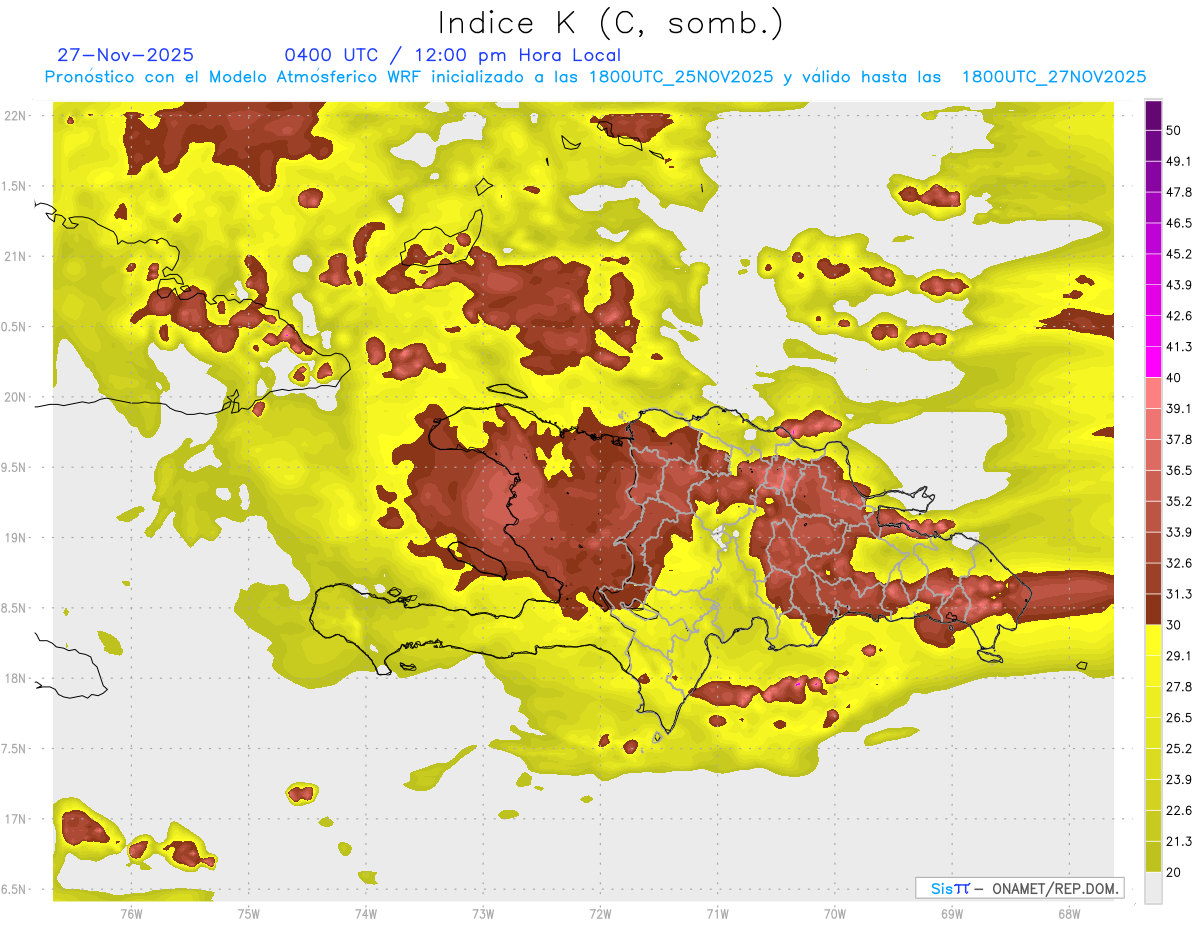Click the "SisTT - ONAMET/REP.DOM." source label
Viewport: 1200px width, 927px height.
[1019, 888]
